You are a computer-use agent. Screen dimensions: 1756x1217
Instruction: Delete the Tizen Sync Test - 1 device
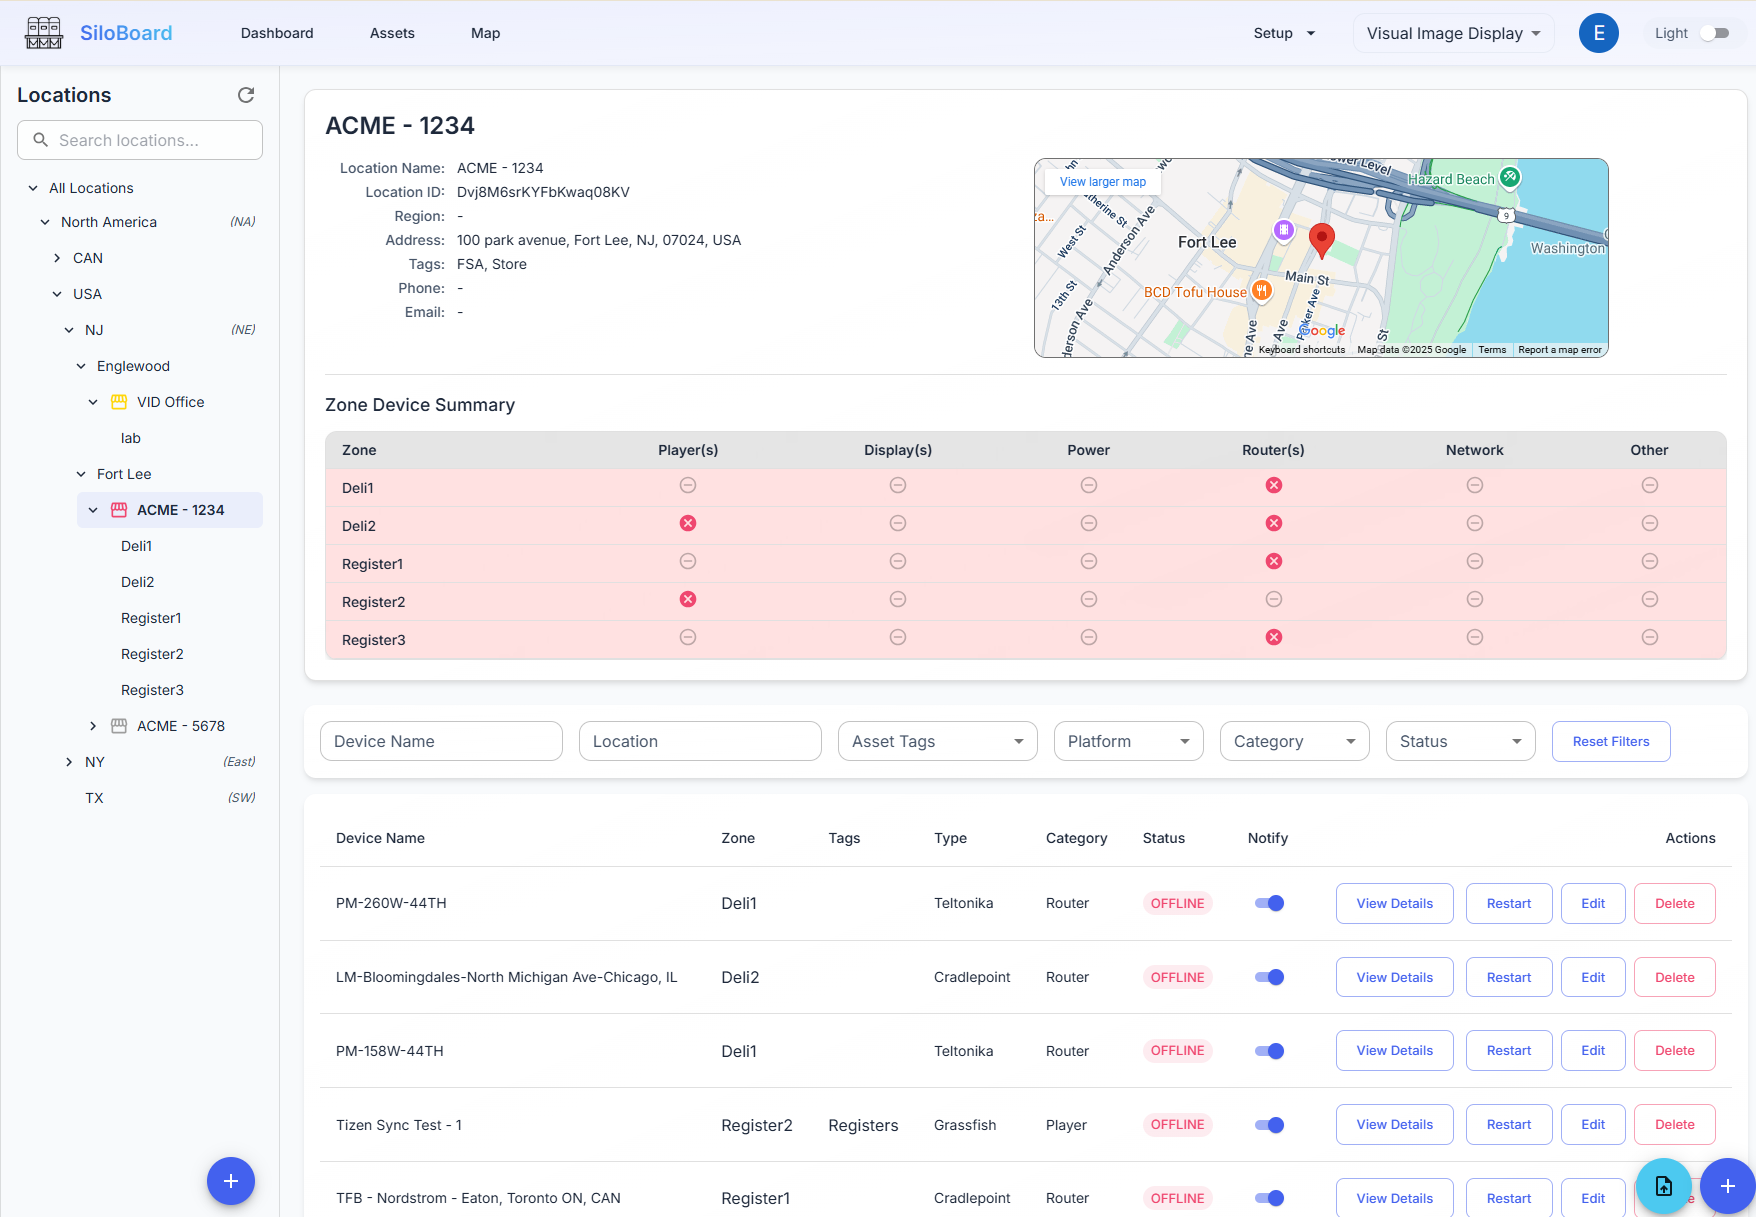tap(1674, 1125)
